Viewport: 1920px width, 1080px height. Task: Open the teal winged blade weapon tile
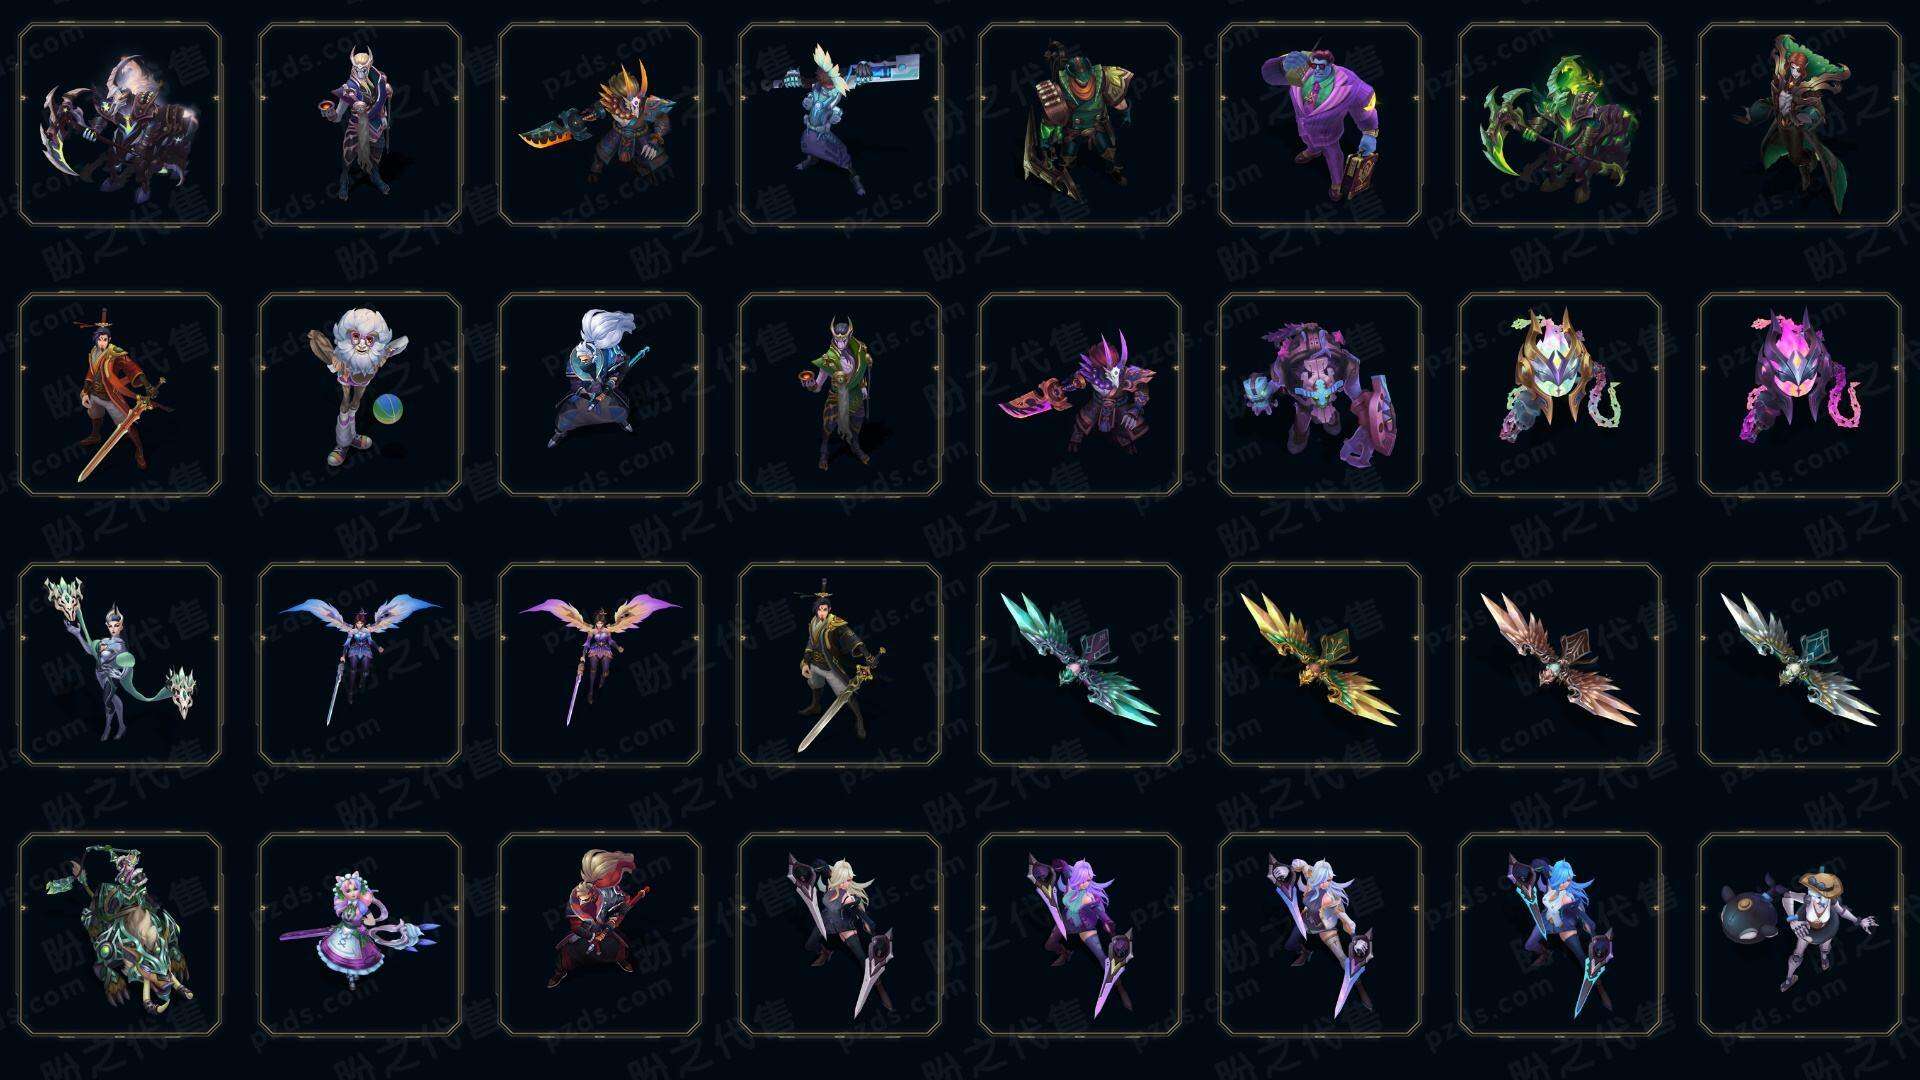tap(1080, 665)
